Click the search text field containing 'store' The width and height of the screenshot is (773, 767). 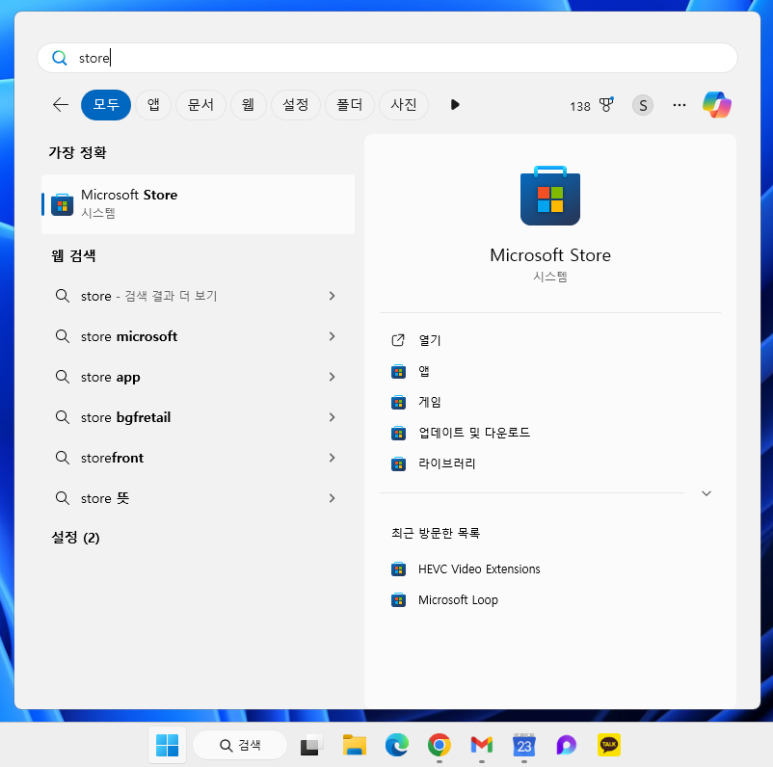[x=387, y=58]
